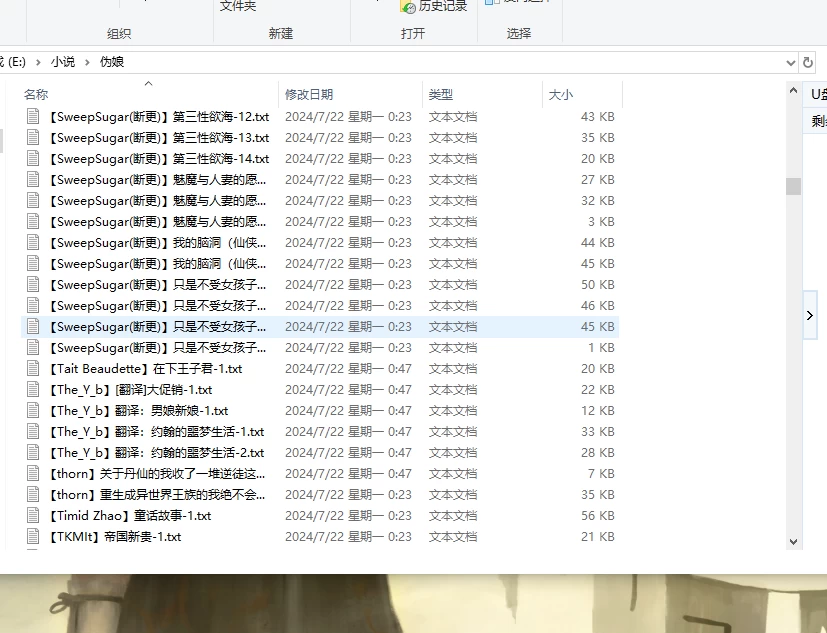Select 魅魔与人妻的愿... file sized 32 KB

[320, 201]
